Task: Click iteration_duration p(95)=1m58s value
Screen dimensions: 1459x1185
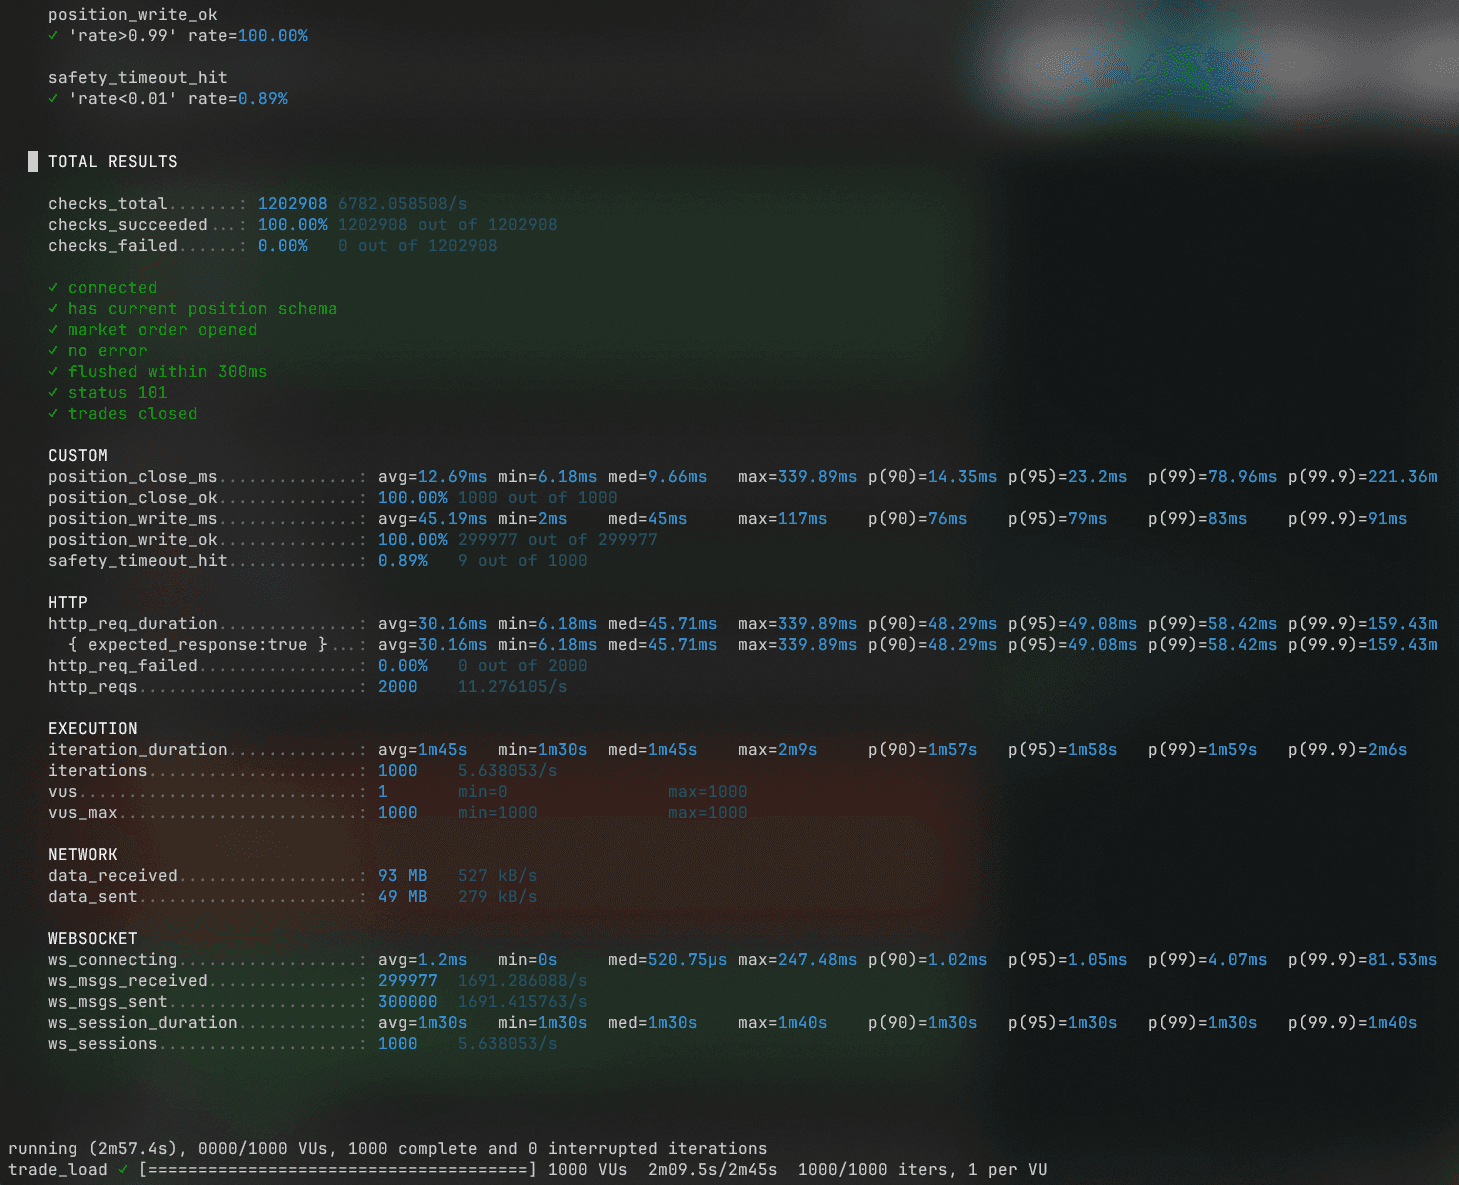Action: click(1063, 750)
